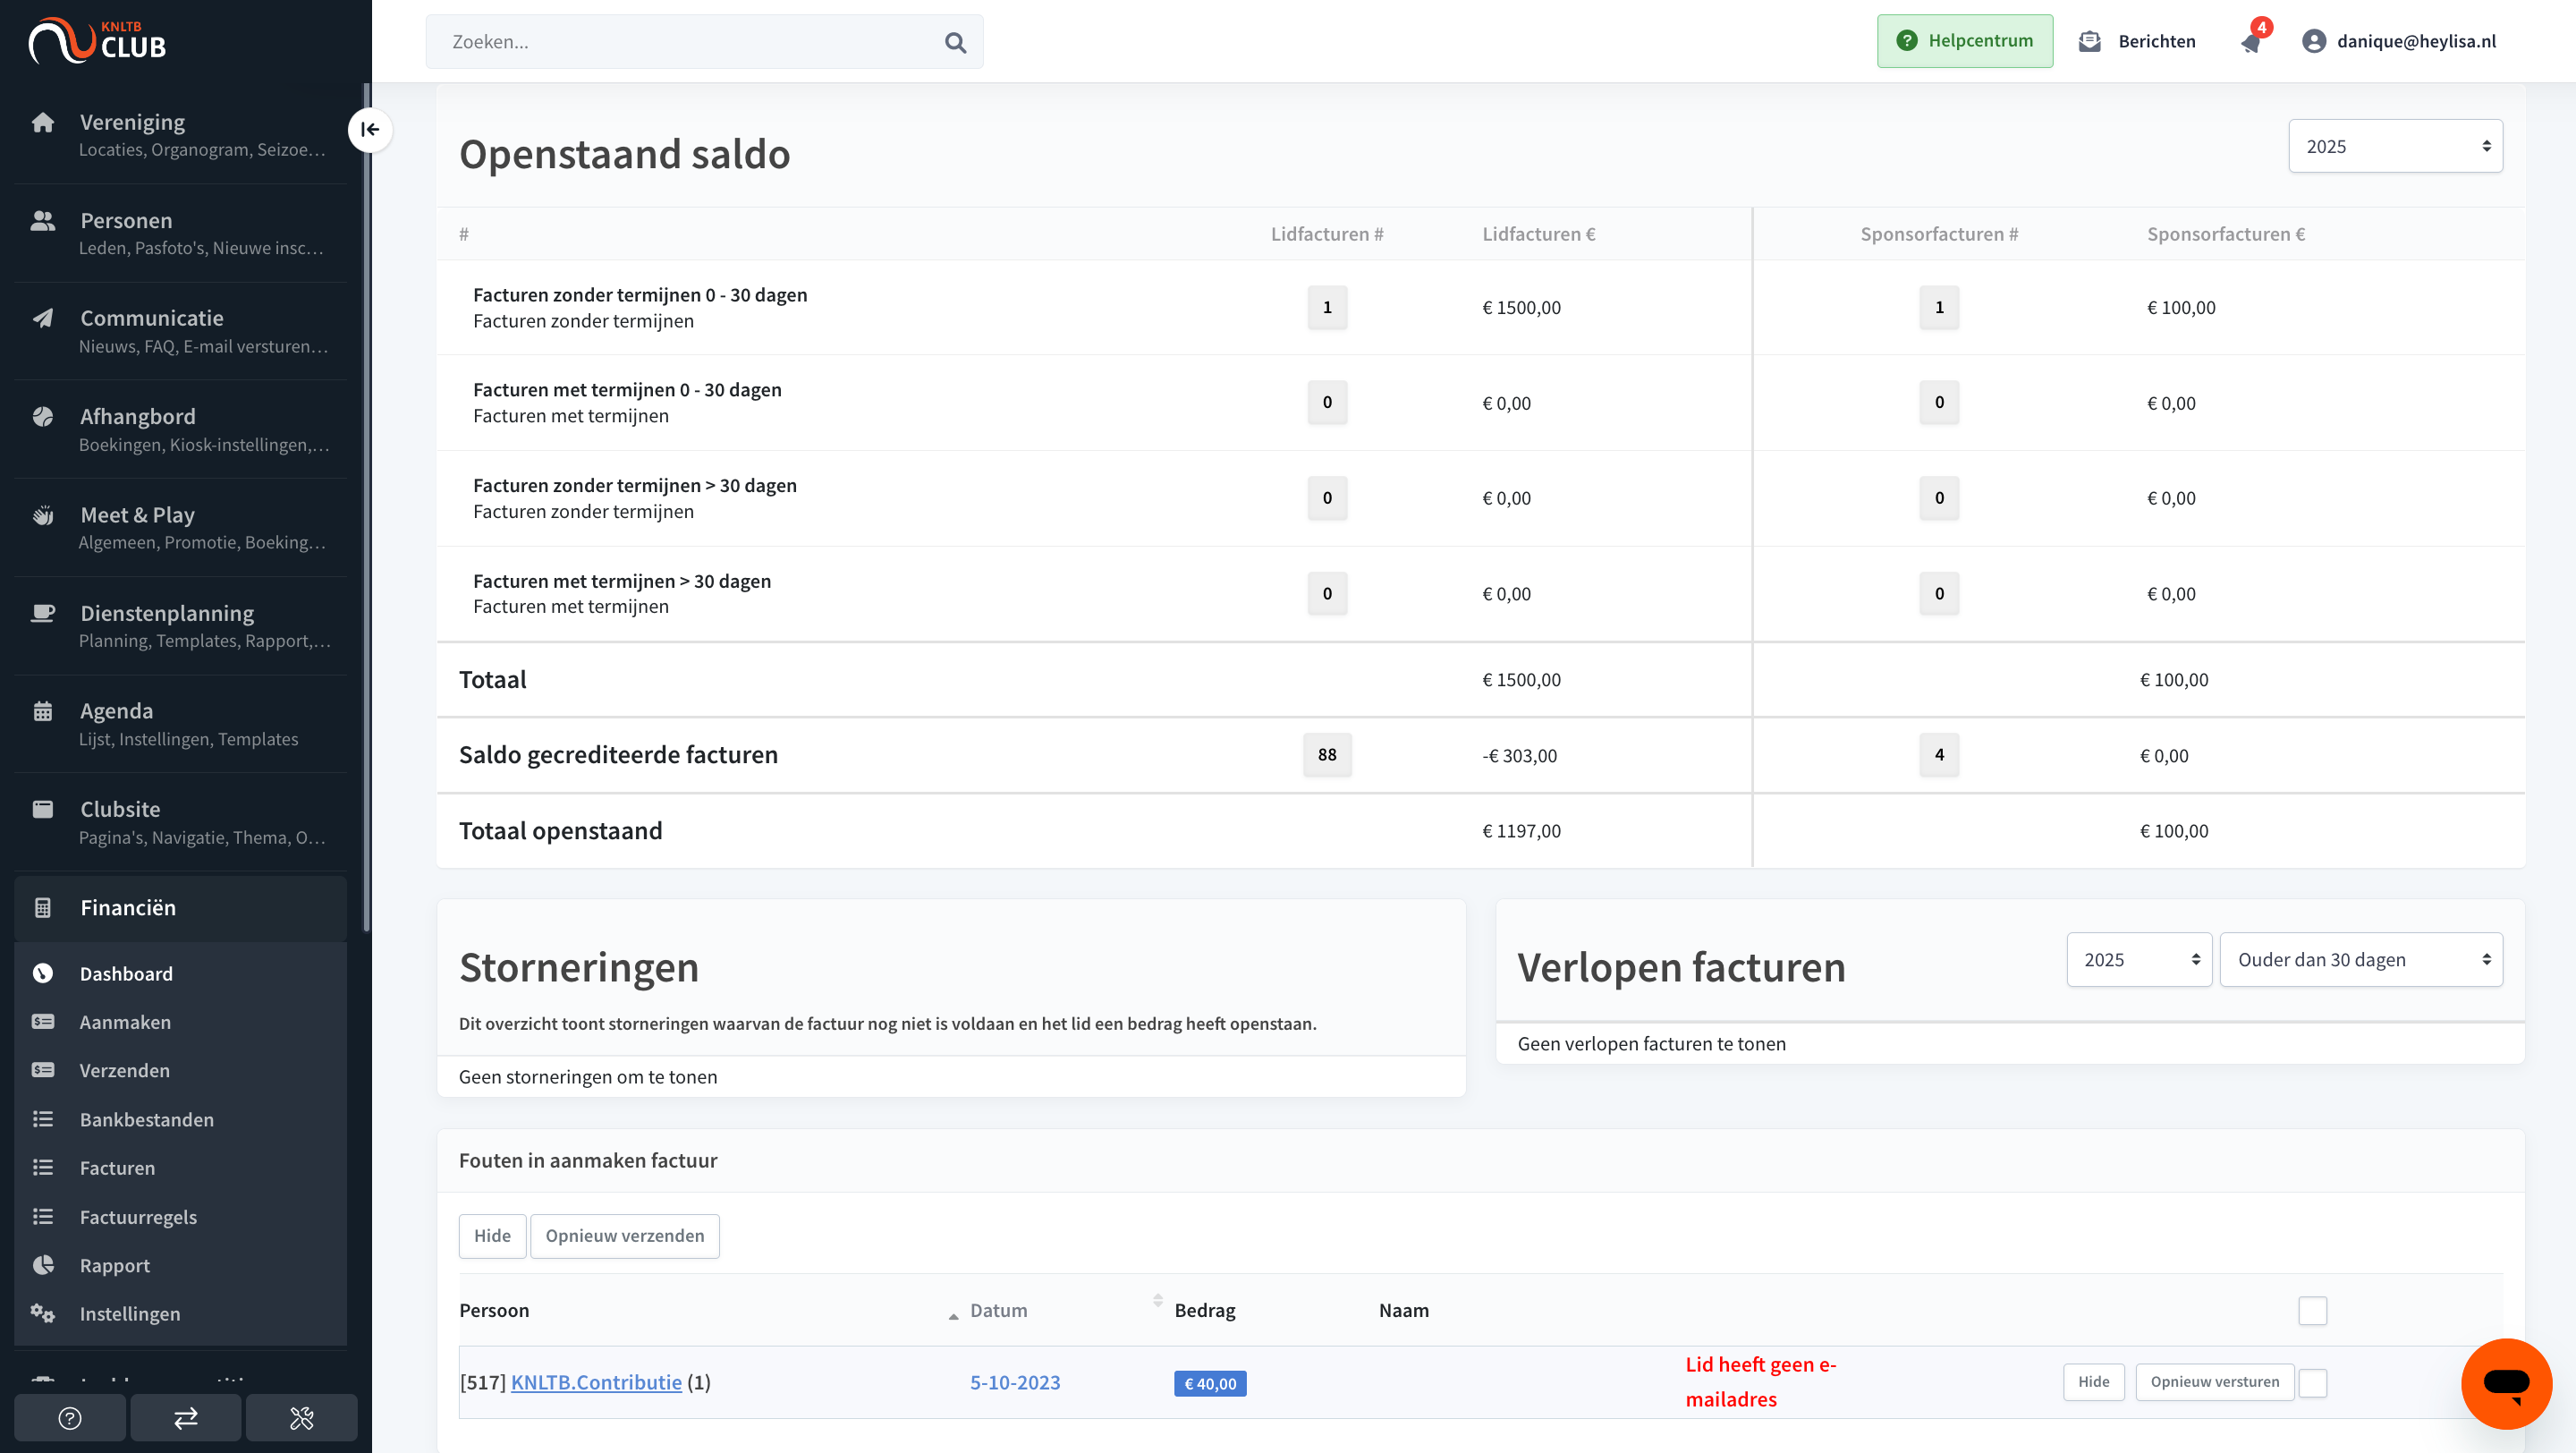Click the Hide button above the errors table
Image resolution: width=2576 pixels, height=1453 pixels.
492,1235
